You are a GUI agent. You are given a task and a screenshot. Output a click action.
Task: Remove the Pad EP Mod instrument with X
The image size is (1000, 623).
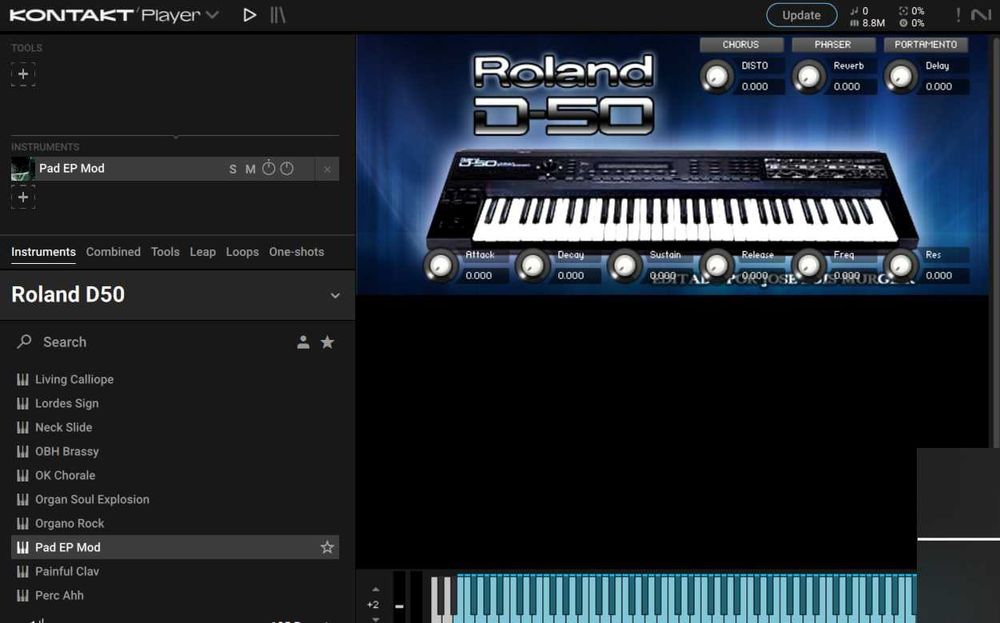[x=327, y=169]
